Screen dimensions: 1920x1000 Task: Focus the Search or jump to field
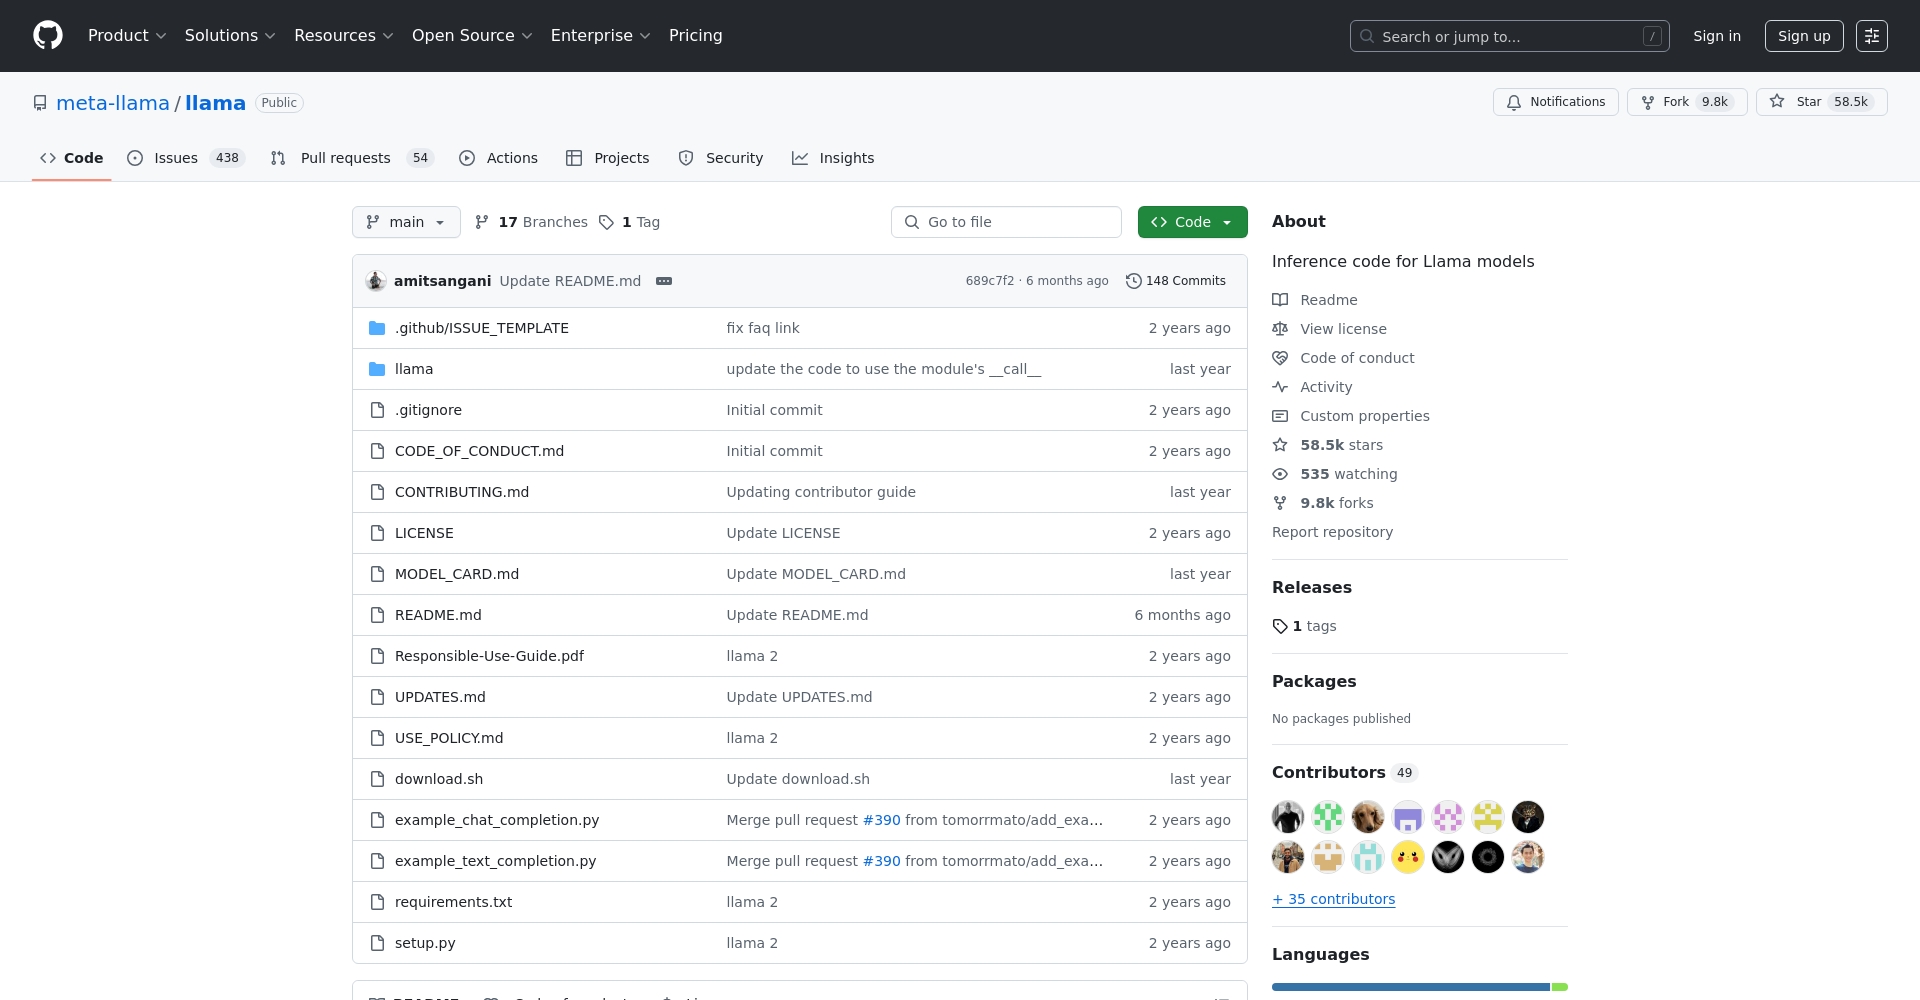pos(1509,36)
